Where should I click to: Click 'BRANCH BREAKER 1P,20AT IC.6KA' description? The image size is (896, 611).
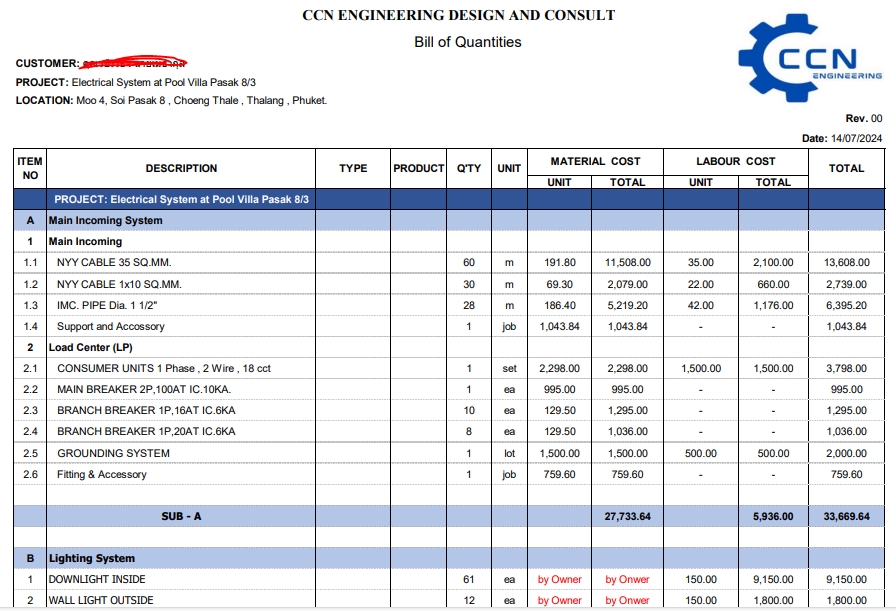click(x=146, y=432)
